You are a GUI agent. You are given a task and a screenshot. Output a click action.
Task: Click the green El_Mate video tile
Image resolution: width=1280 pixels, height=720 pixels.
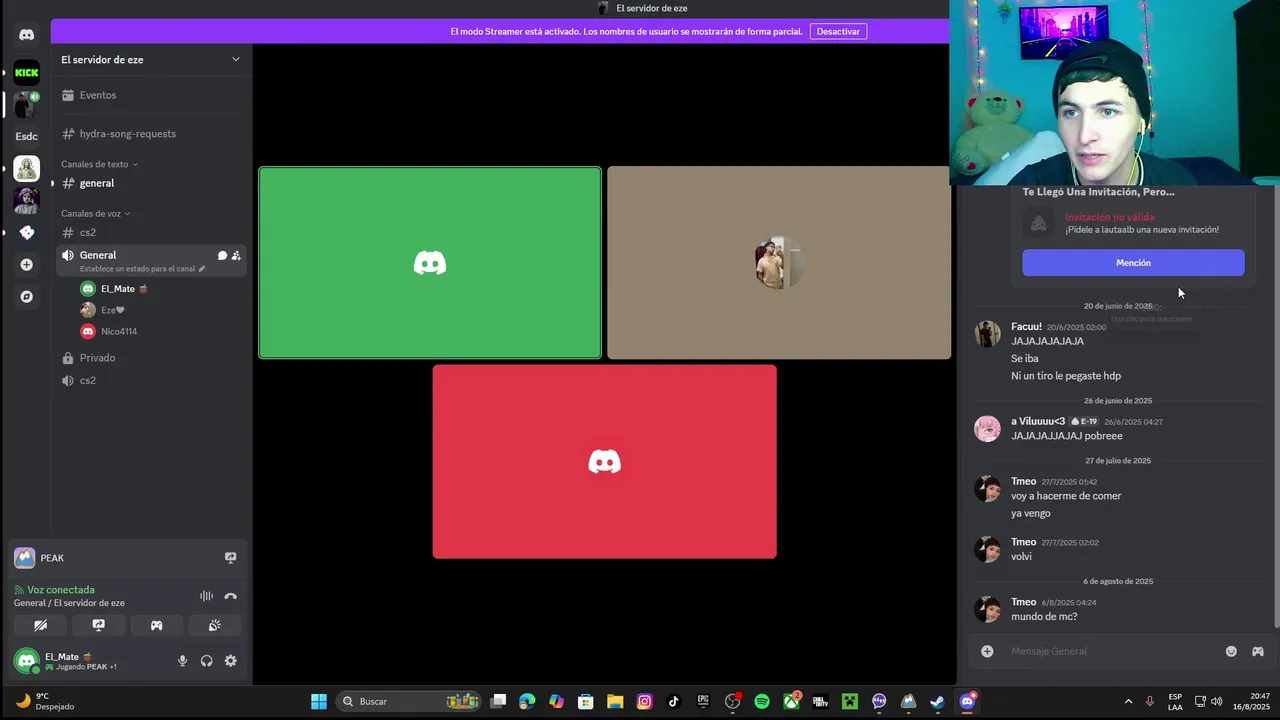click(430, 263)
